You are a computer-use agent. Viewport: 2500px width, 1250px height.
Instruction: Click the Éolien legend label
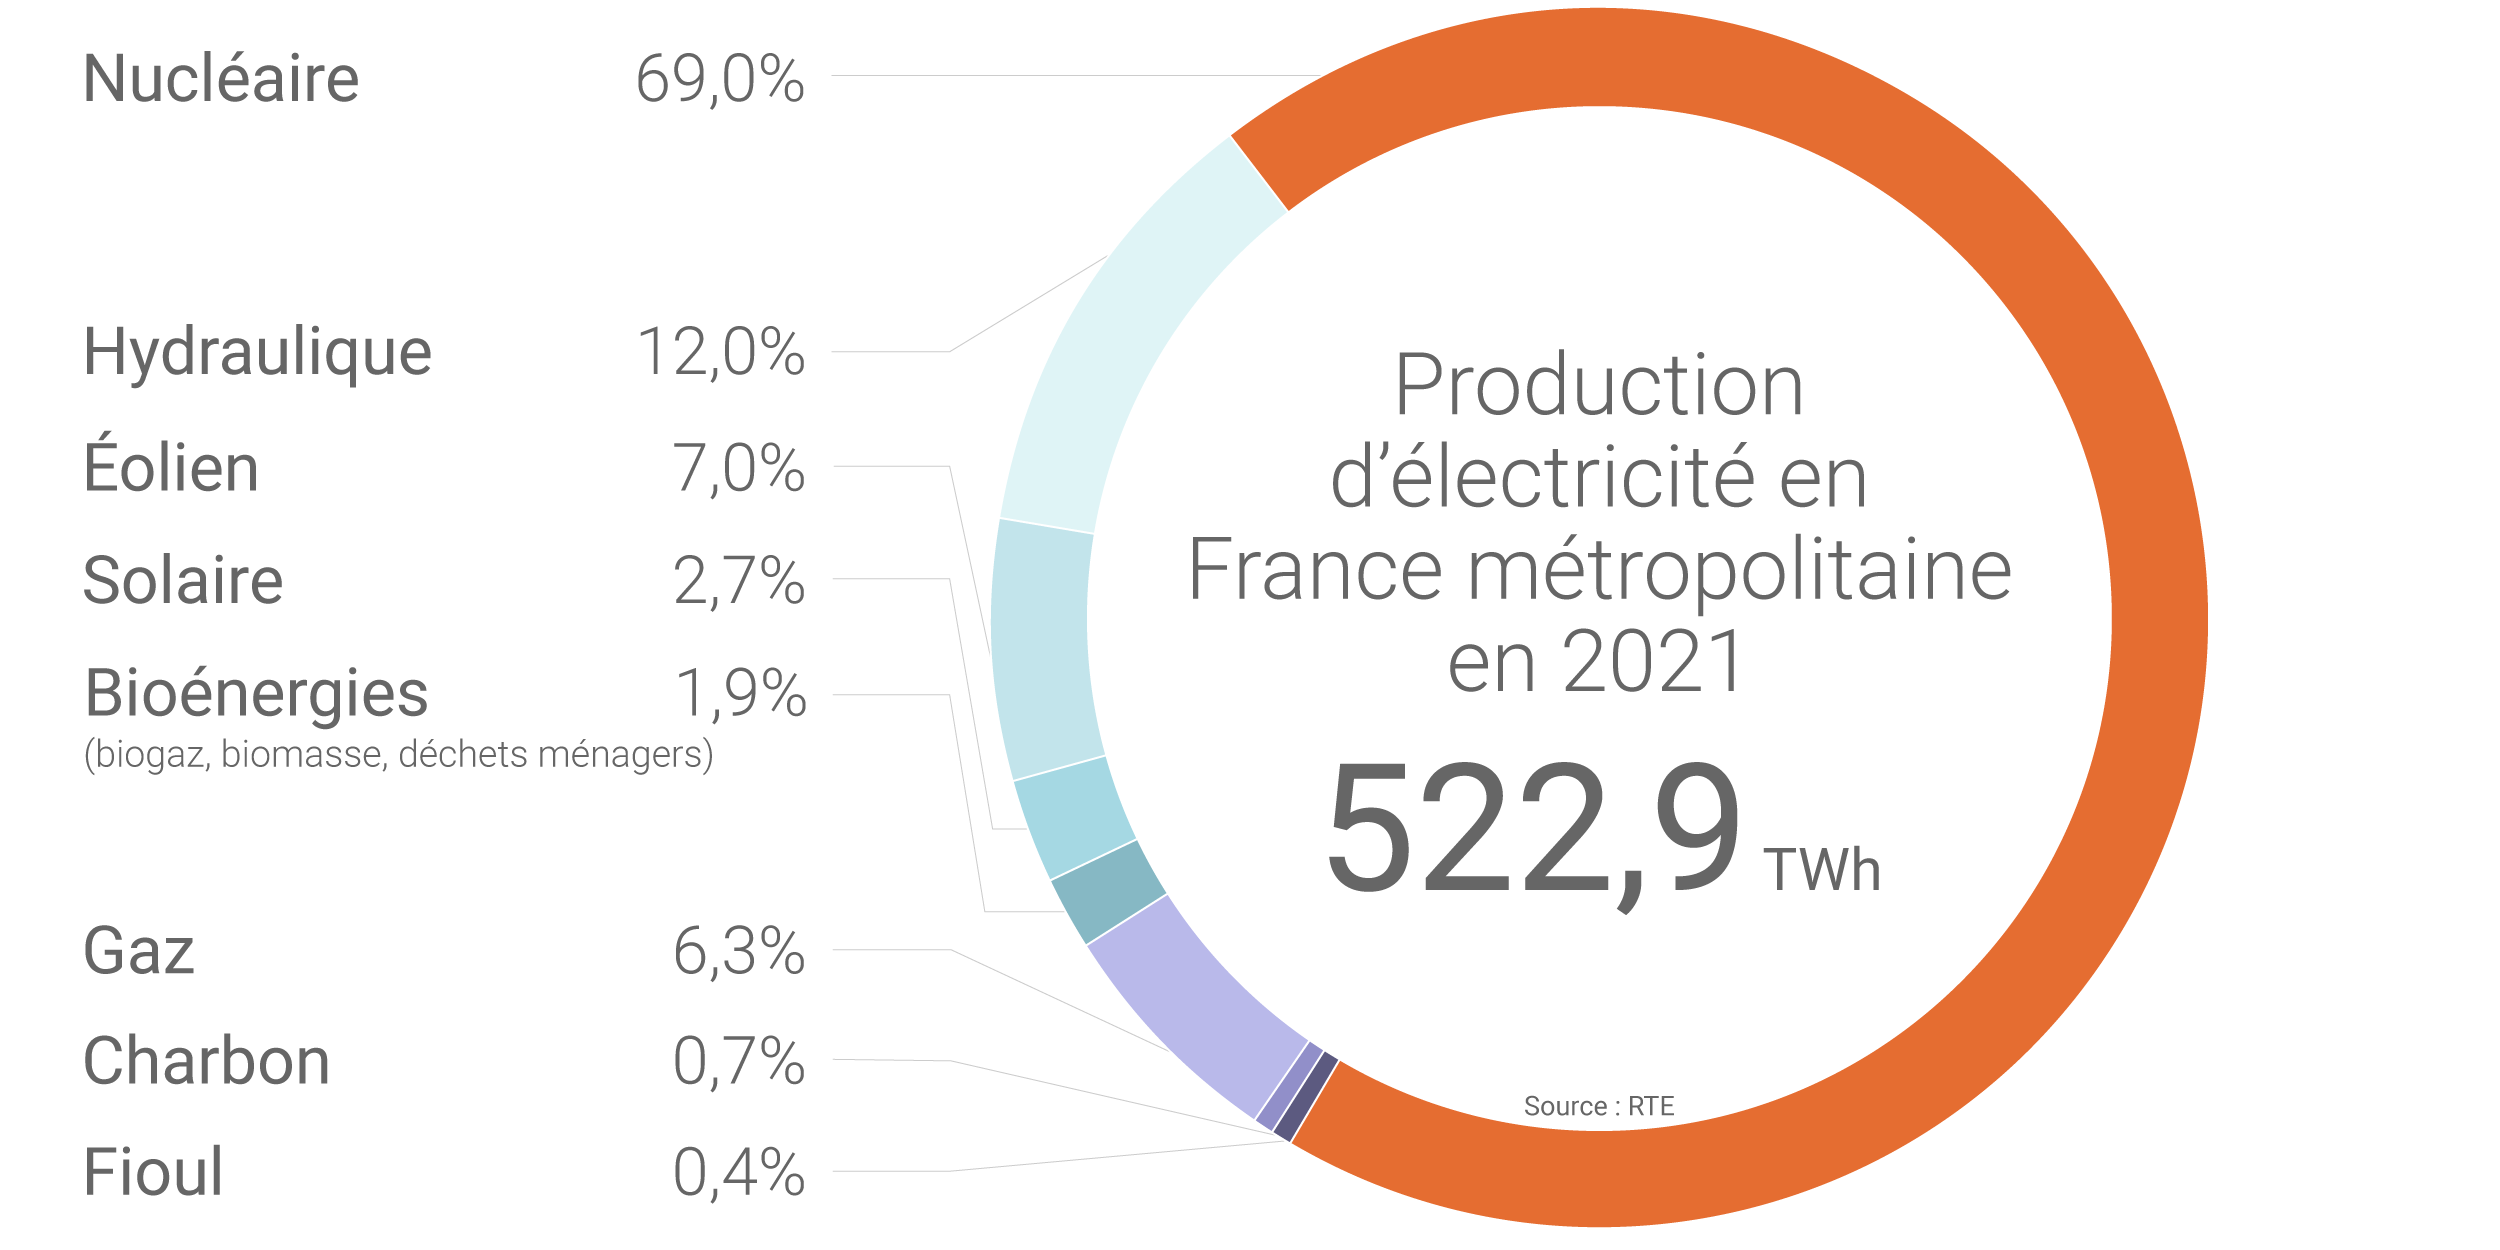coord(171,467)
